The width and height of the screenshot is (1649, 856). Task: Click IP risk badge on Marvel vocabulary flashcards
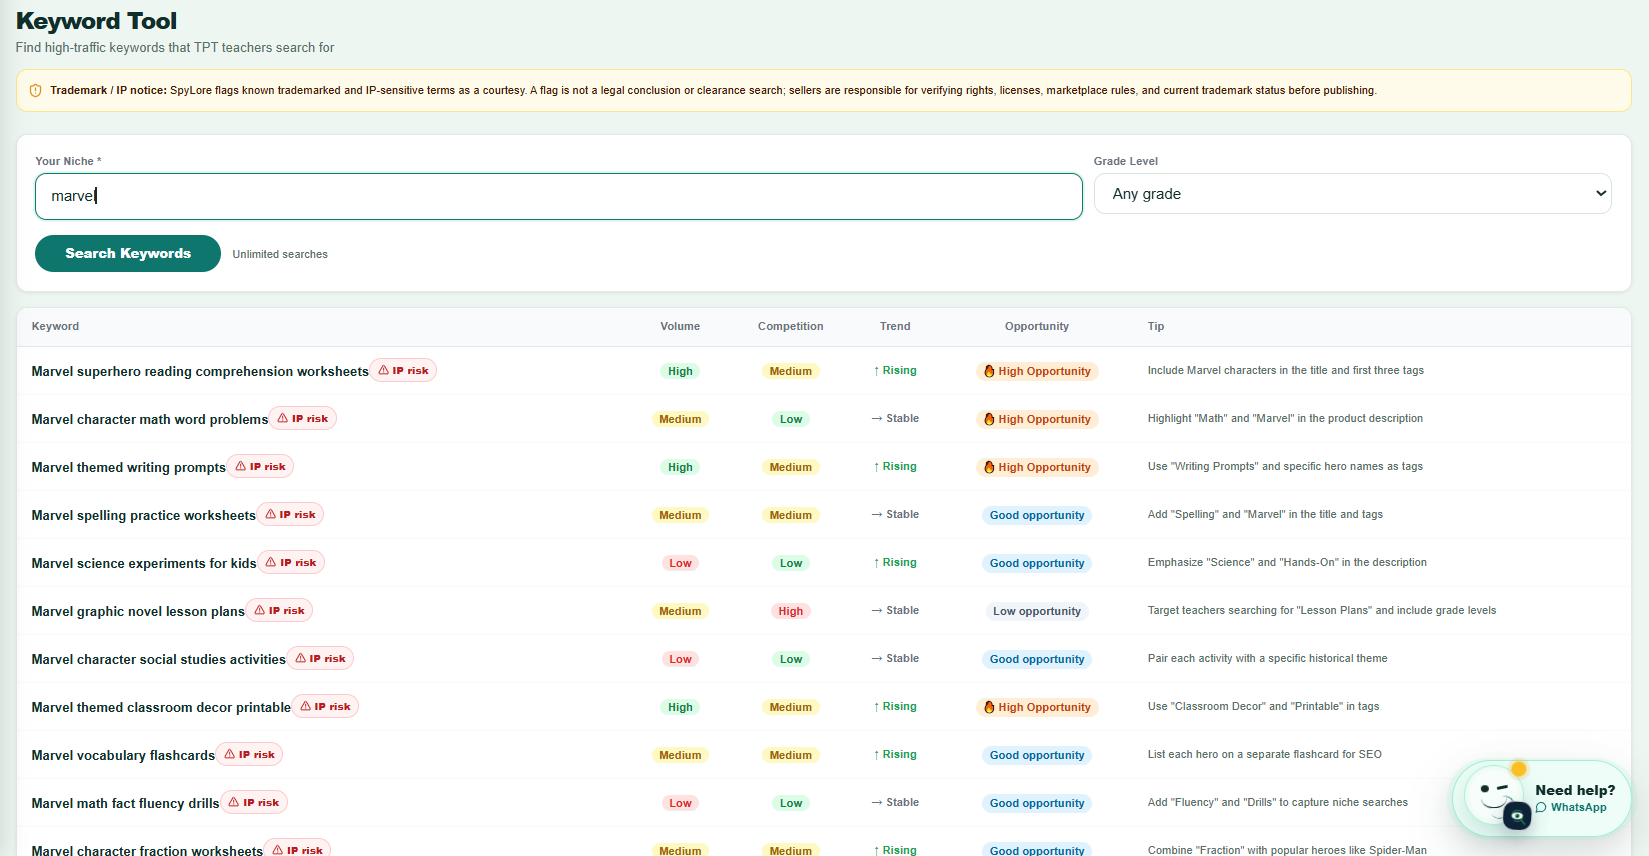(x=249, y=755)
